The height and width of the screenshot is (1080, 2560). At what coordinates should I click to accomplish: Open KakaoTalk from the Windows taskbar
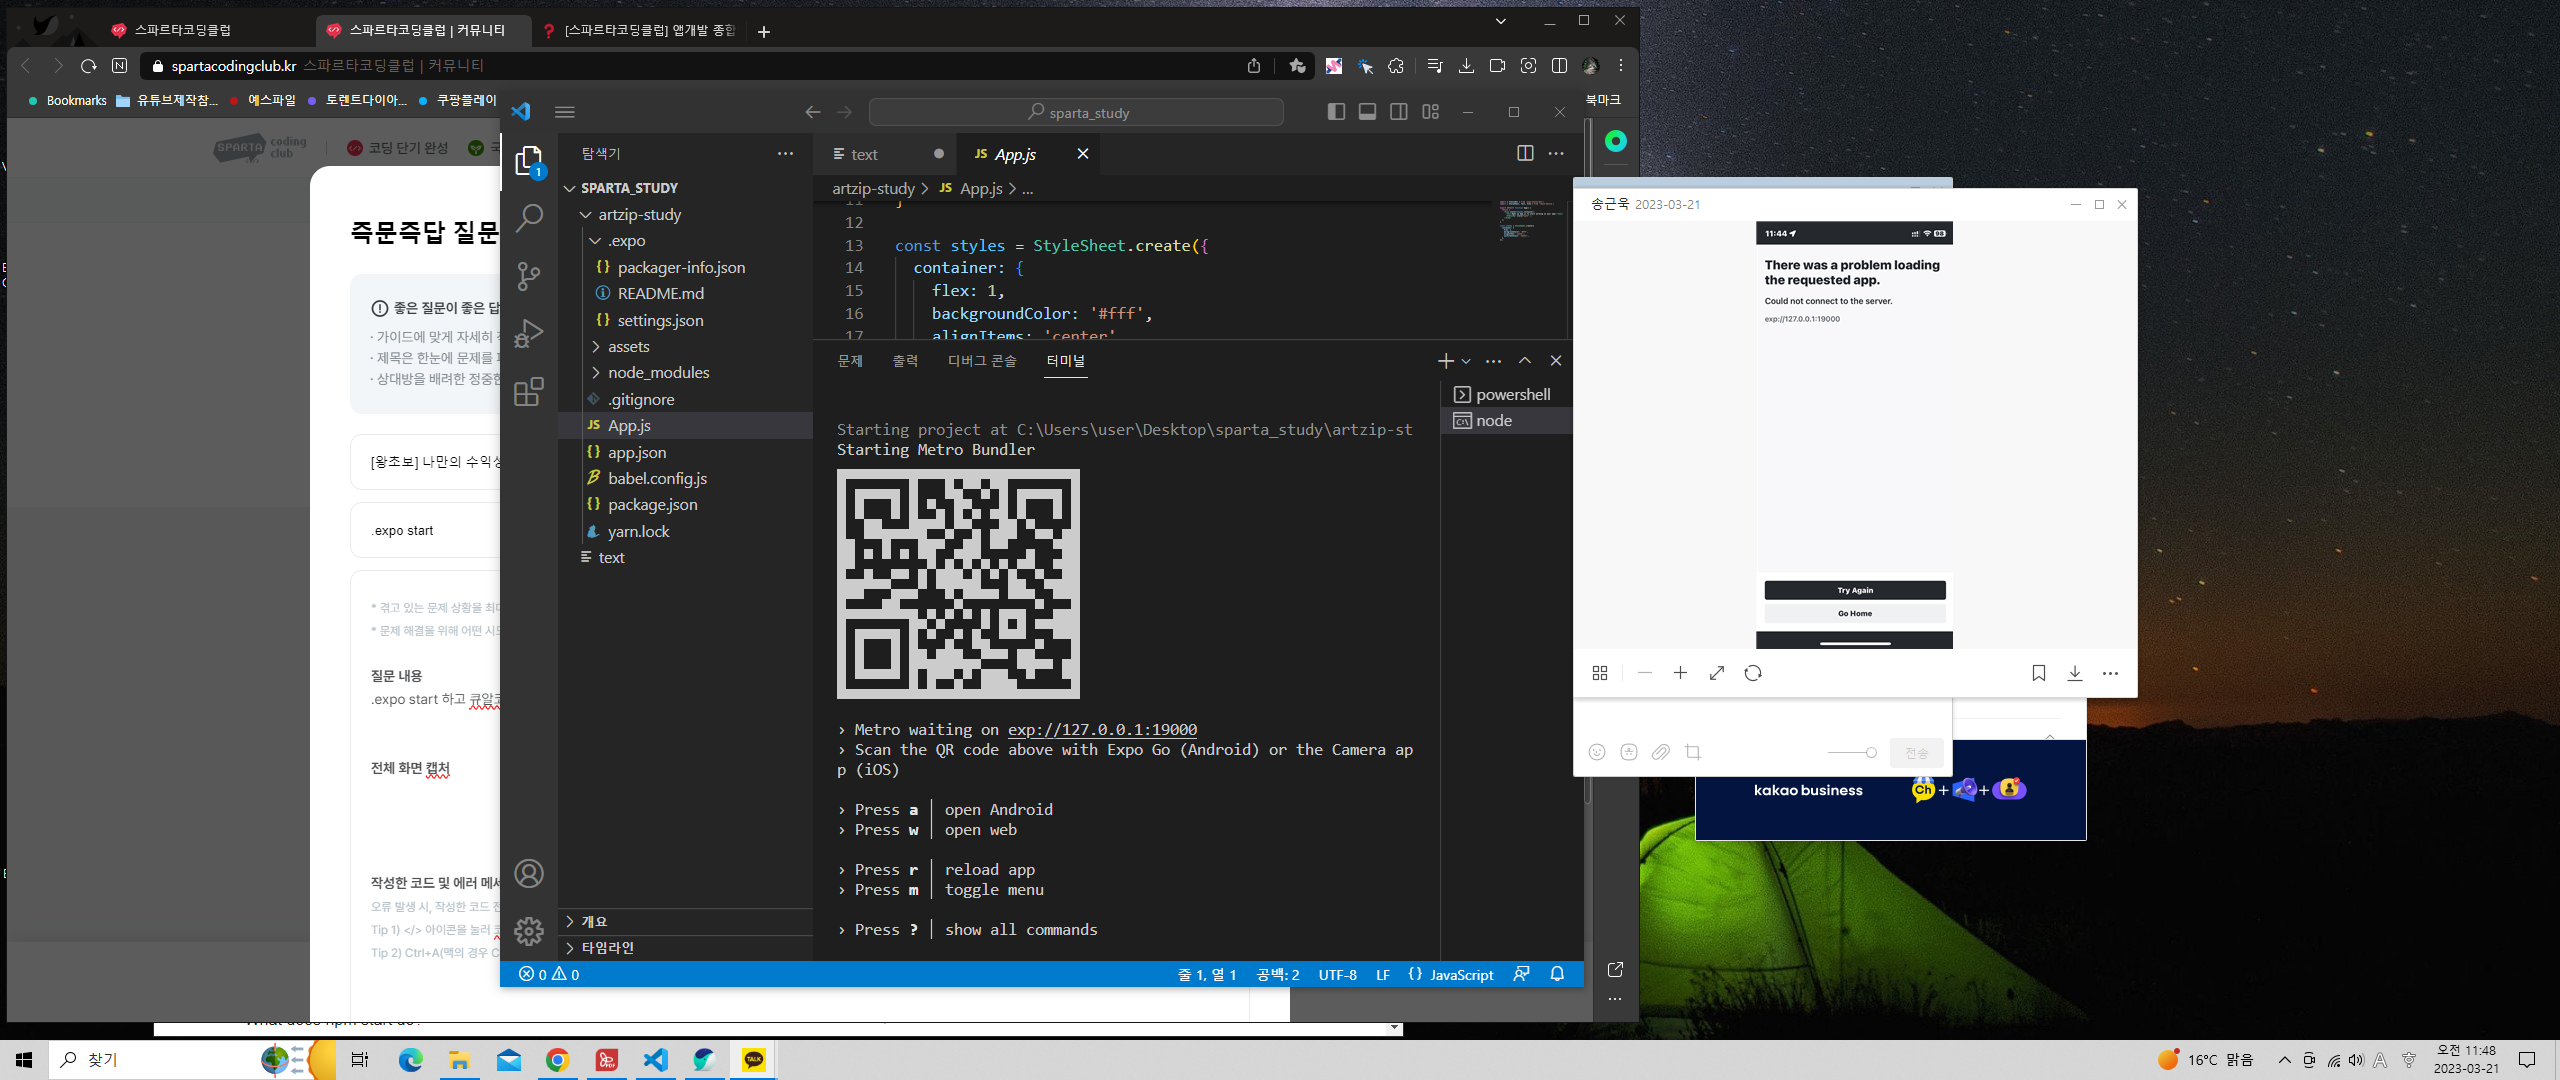(x=754, y=1060)
